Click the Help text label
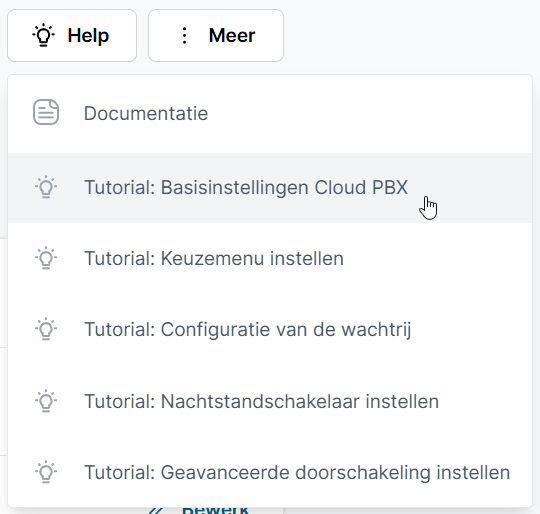The image size is (540, 514). 88,36
